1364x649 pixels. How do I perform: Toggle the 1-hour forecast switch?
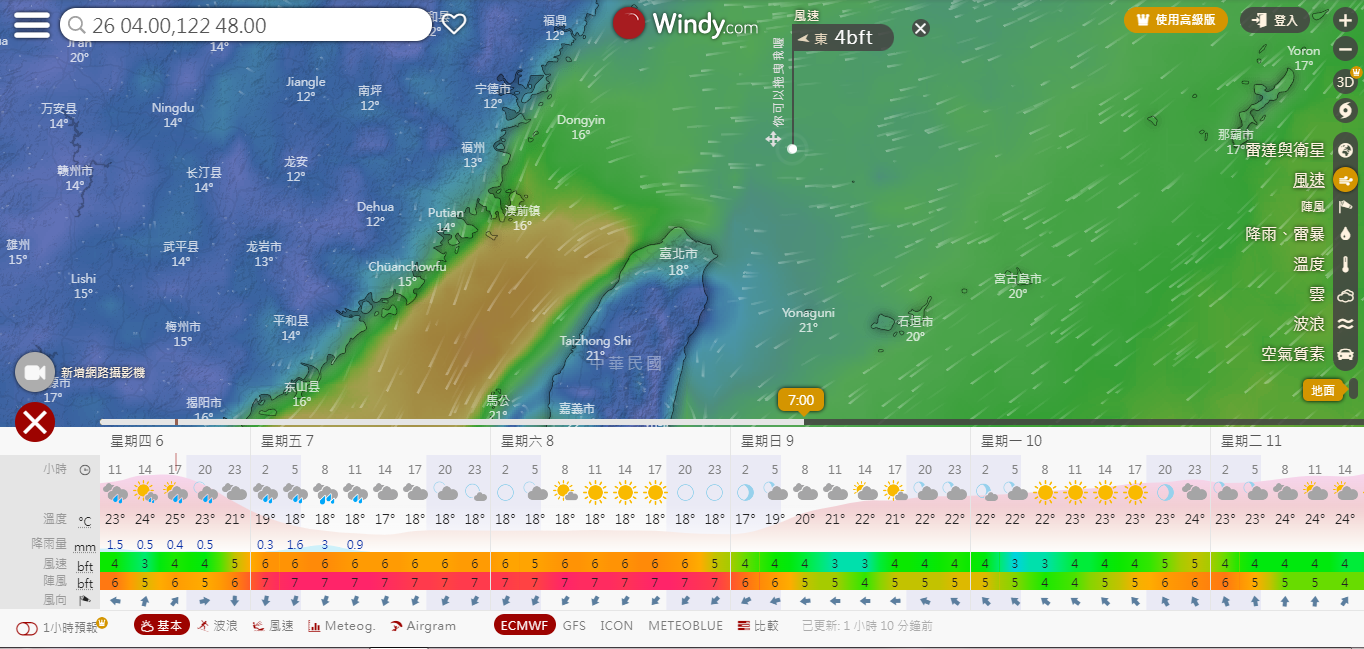coord(27,628)
